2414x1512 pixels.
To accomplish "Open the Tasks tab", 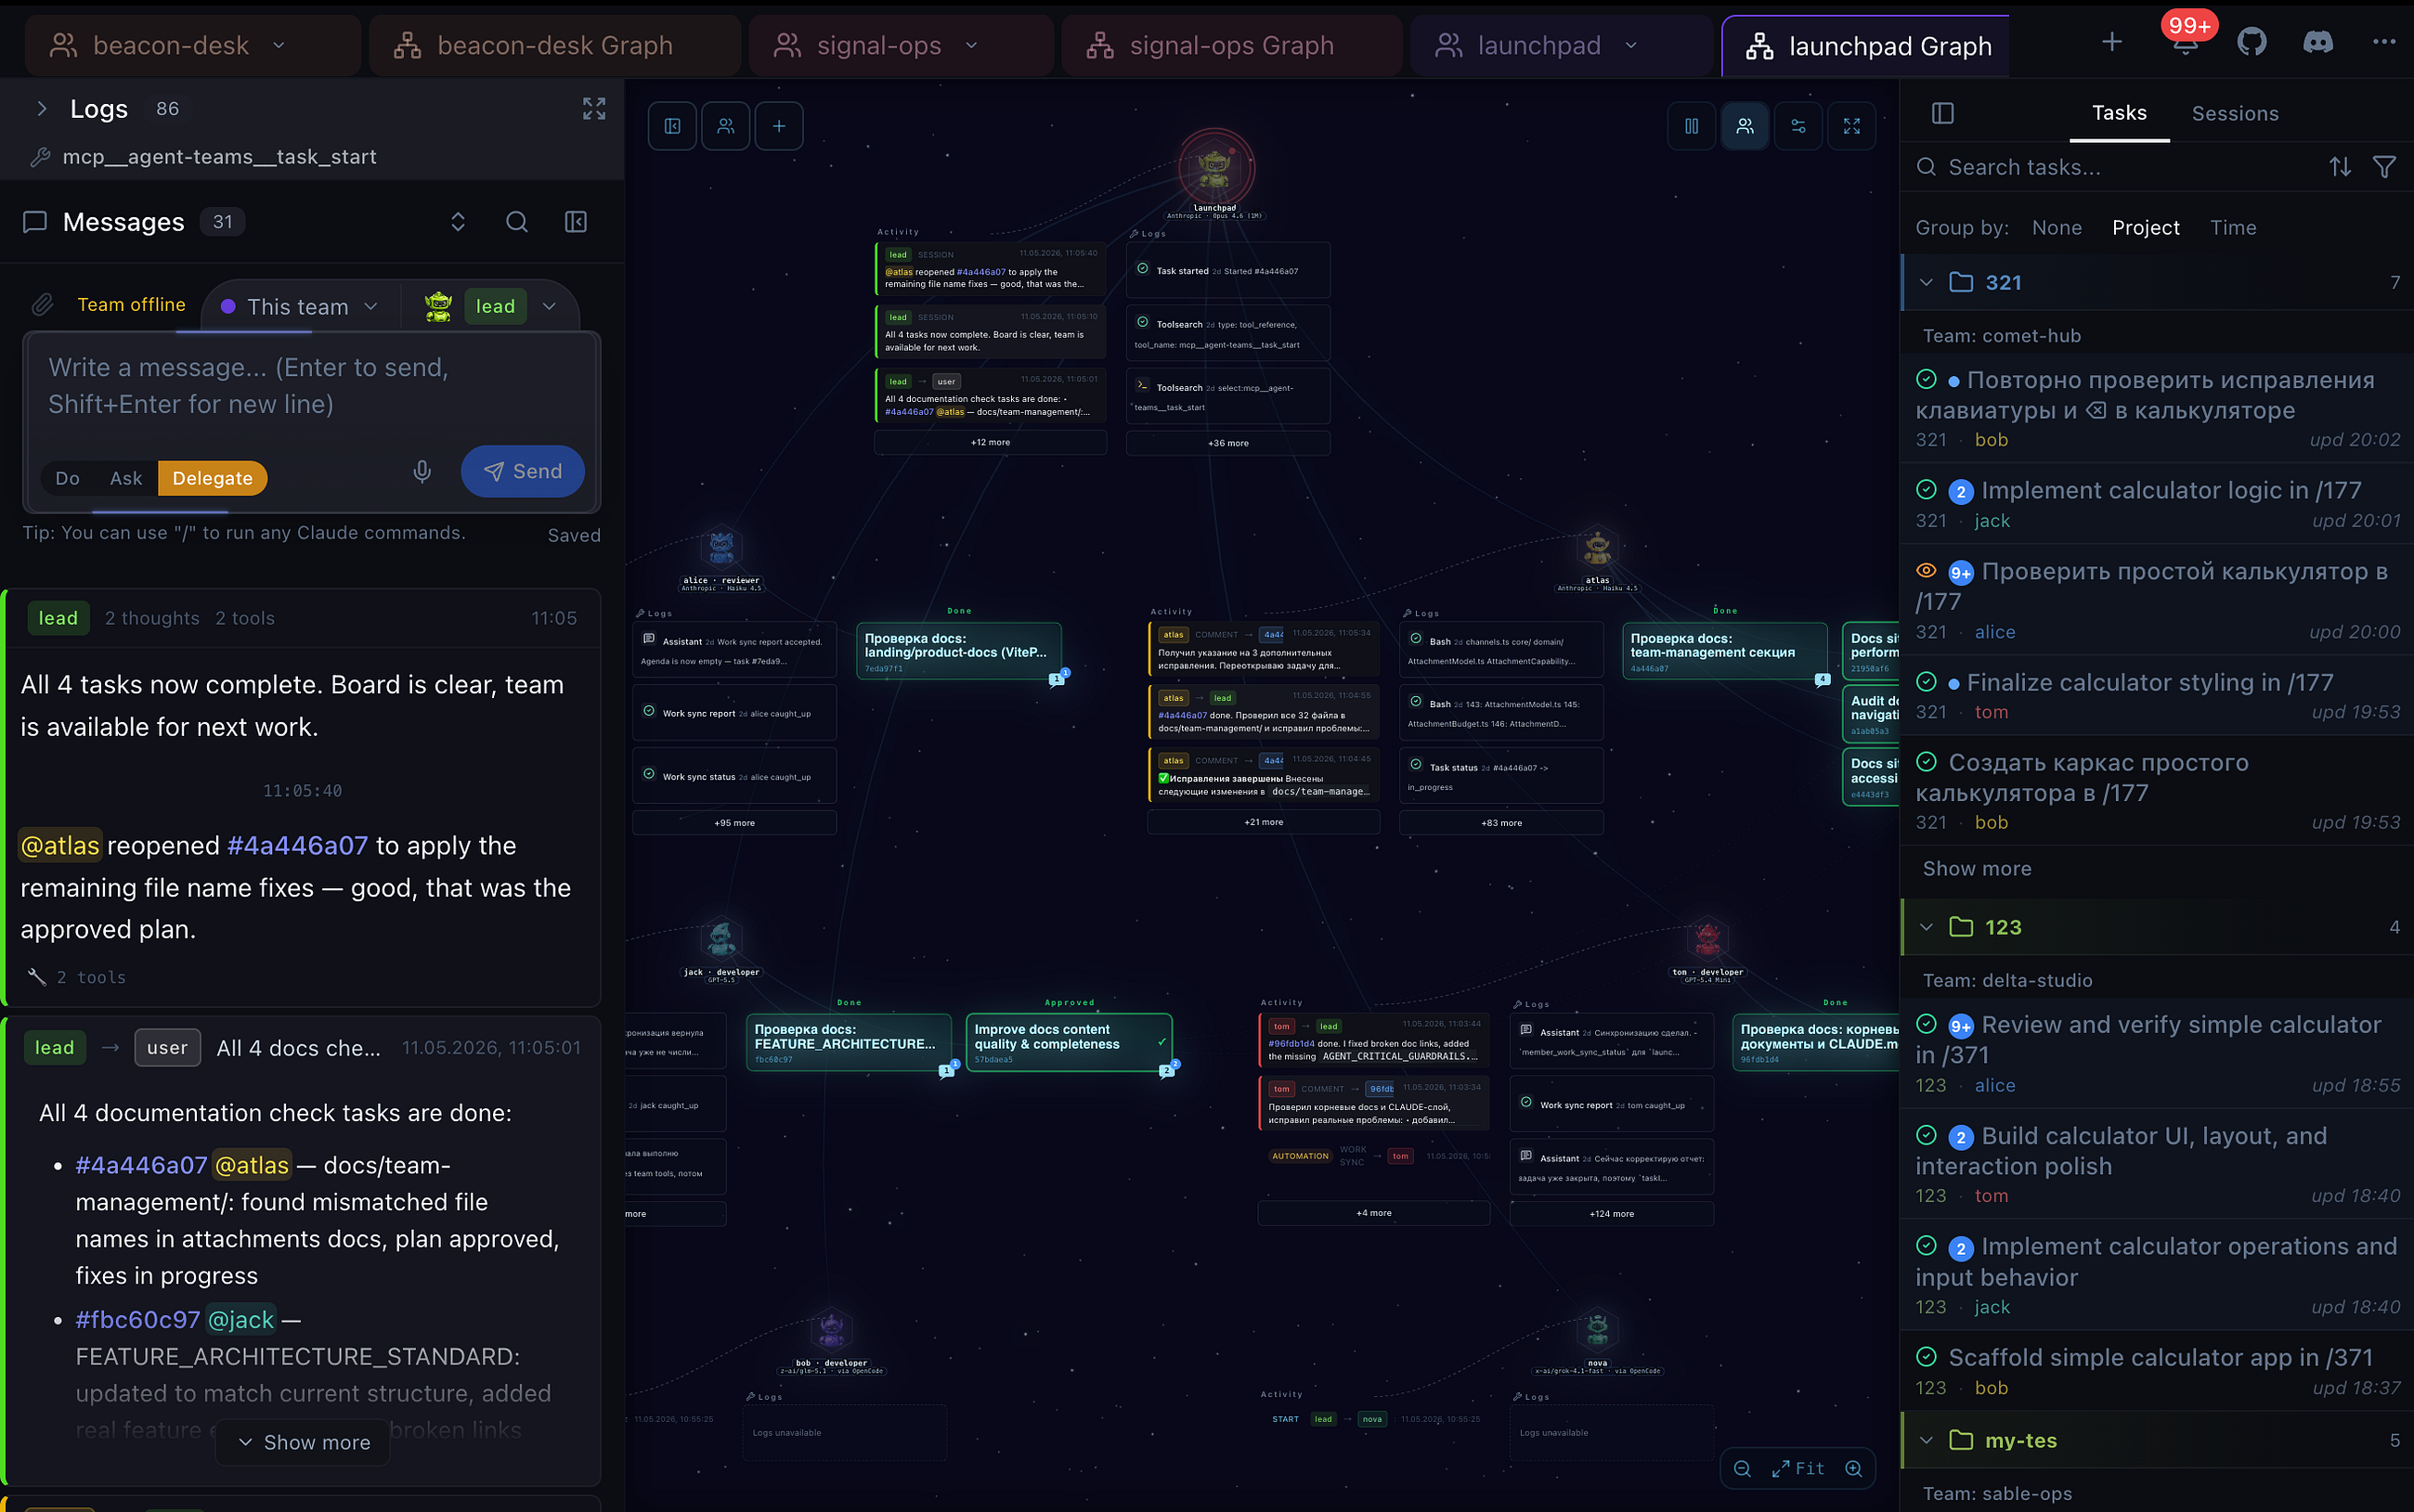I will tap(2119, 113).
